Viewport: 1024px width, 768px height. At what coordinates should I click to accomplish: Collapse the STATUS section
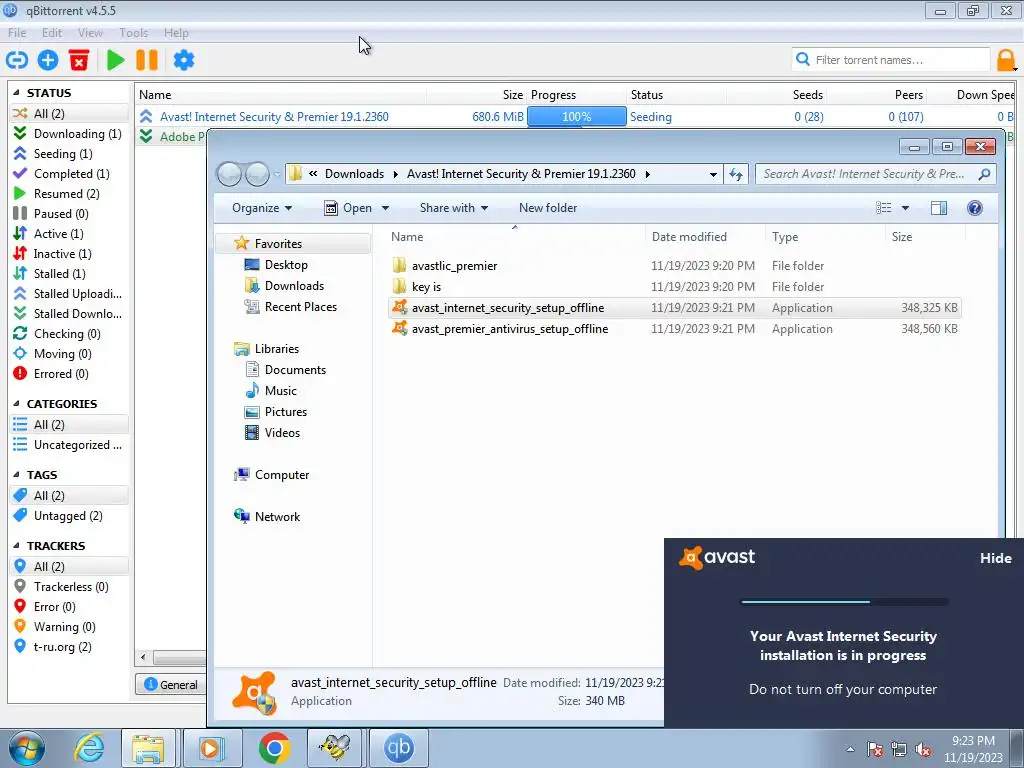click(x=16, y=93)
